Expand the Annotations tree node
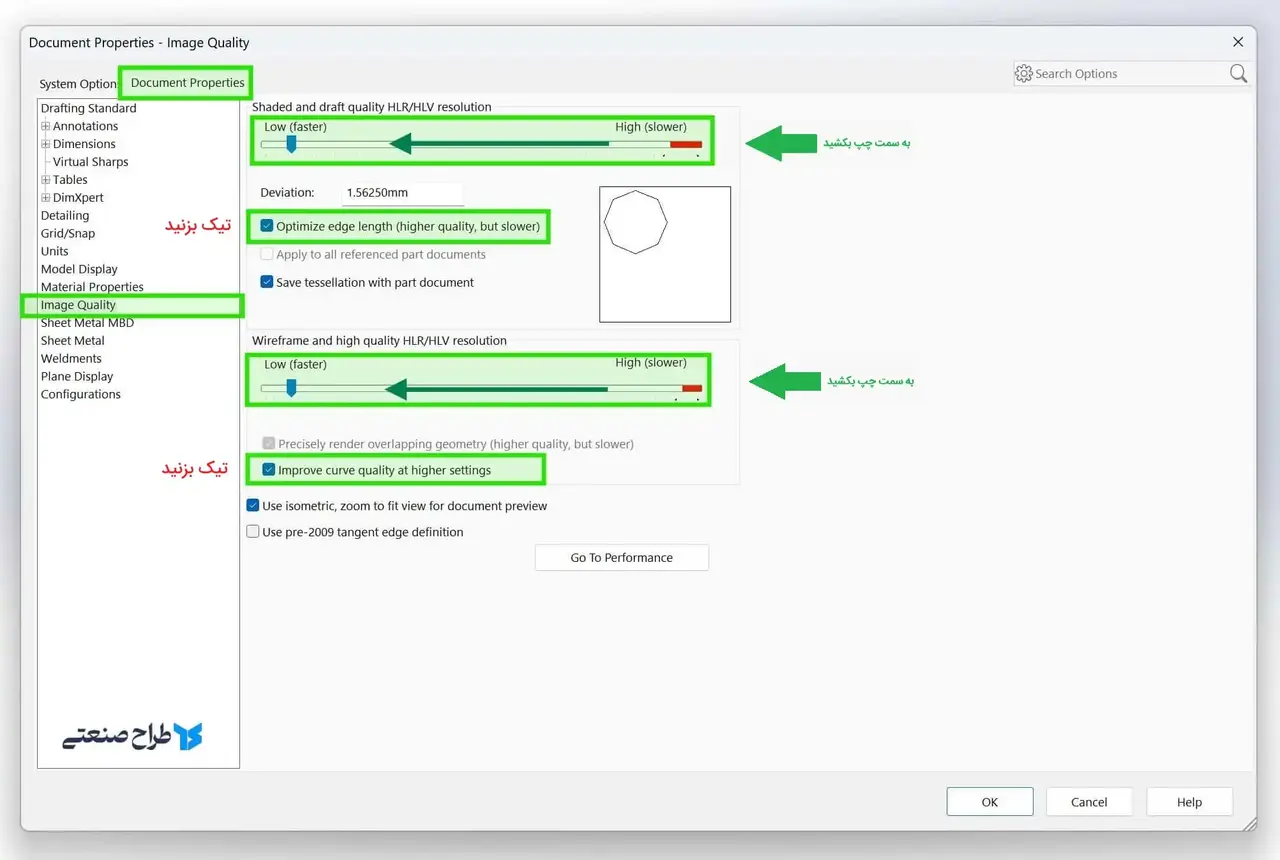The height and width of the screenshot is (860, 1280). (46, 126)
